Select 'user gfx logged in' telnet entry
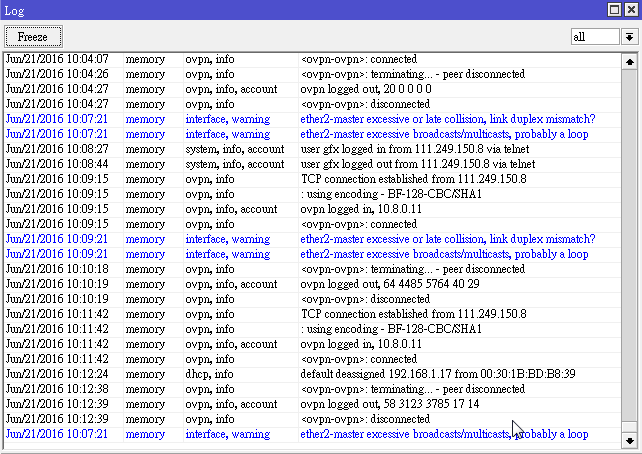 tap(313, 149)
